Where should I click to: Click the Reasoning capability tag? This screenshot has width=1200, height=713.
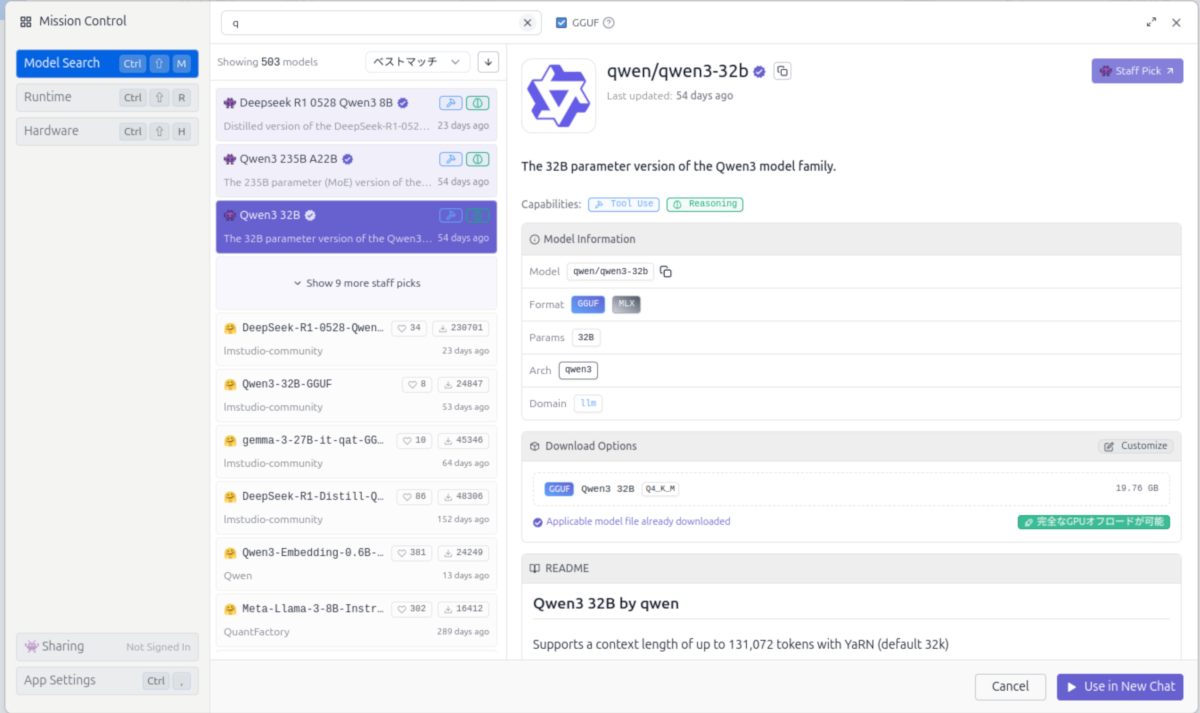click(x=705, y=204)
